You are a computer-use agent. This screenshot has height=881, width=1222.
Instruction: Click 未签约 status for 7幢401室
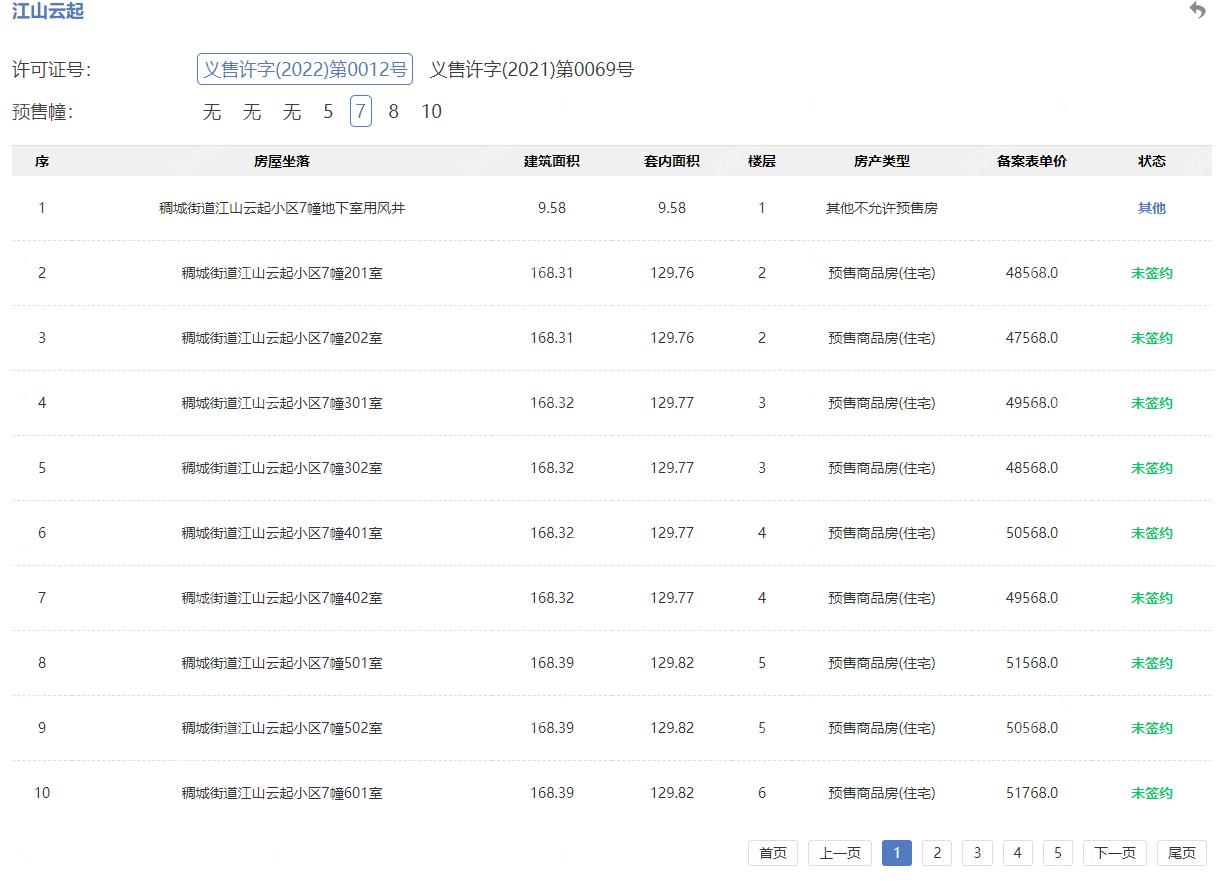pos(1152,533)
